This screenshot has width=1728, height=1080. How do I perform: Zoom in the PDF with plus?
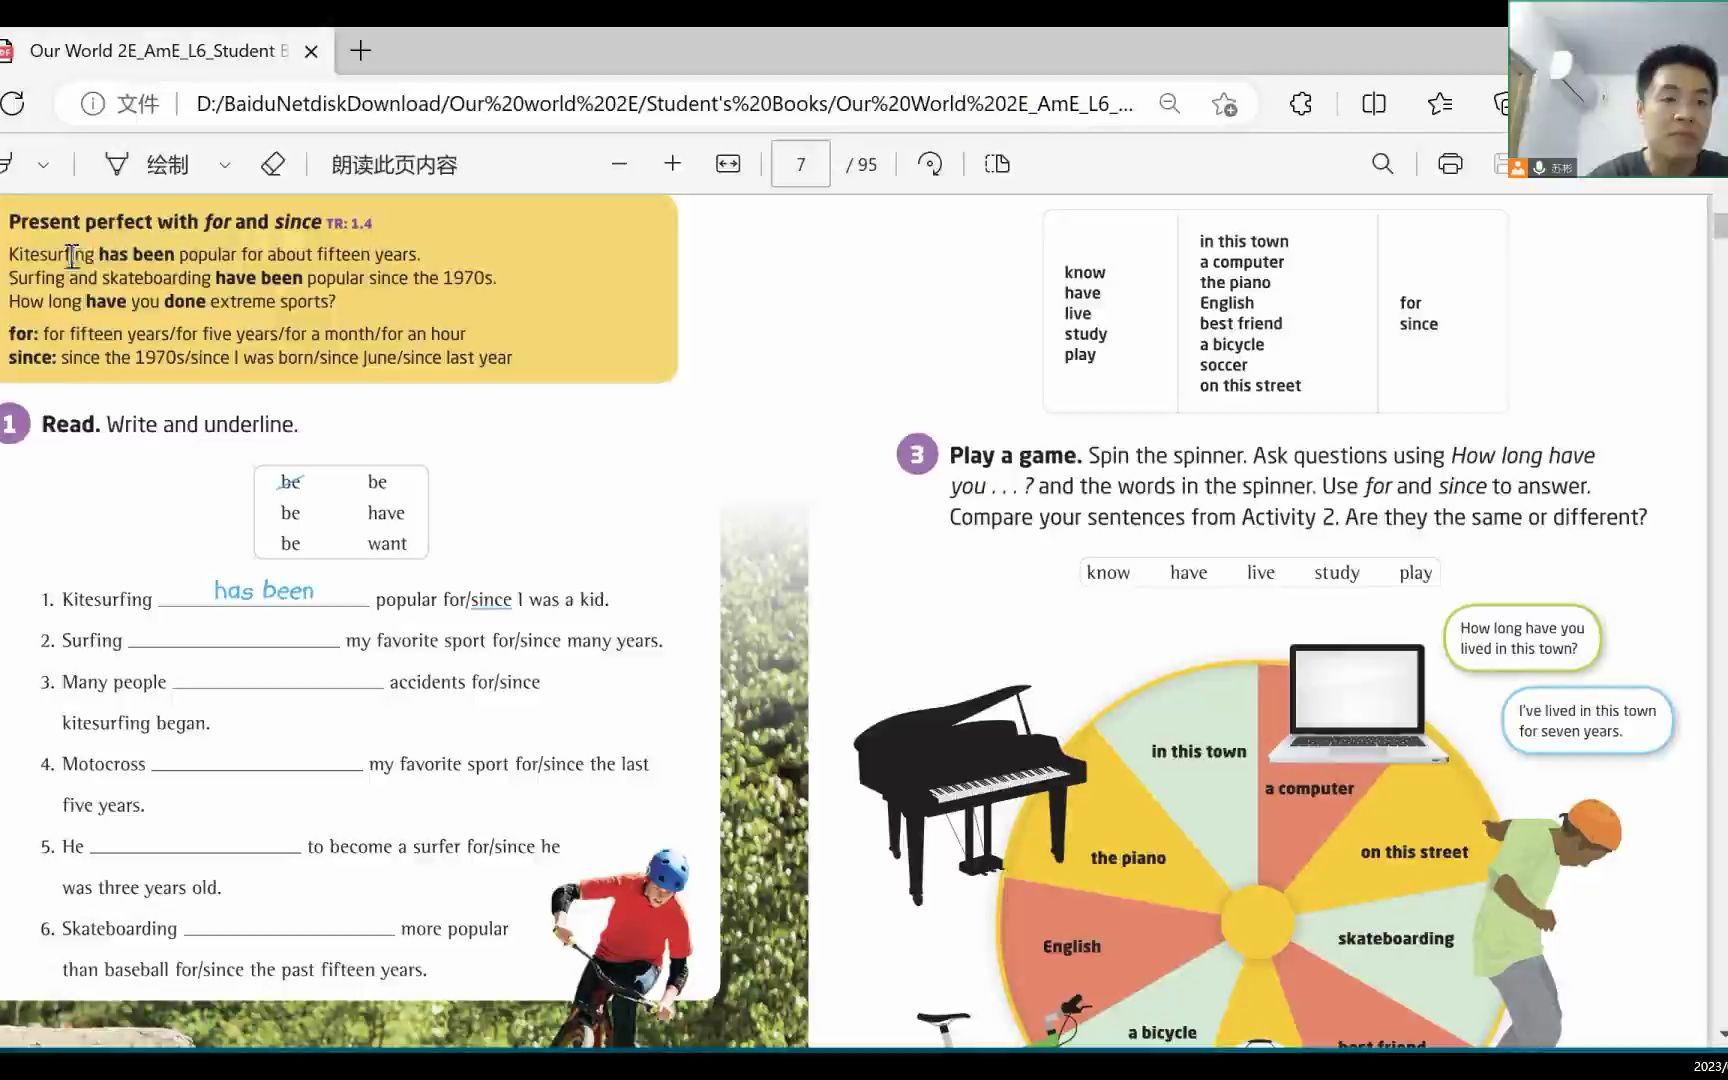pos(672,164)
